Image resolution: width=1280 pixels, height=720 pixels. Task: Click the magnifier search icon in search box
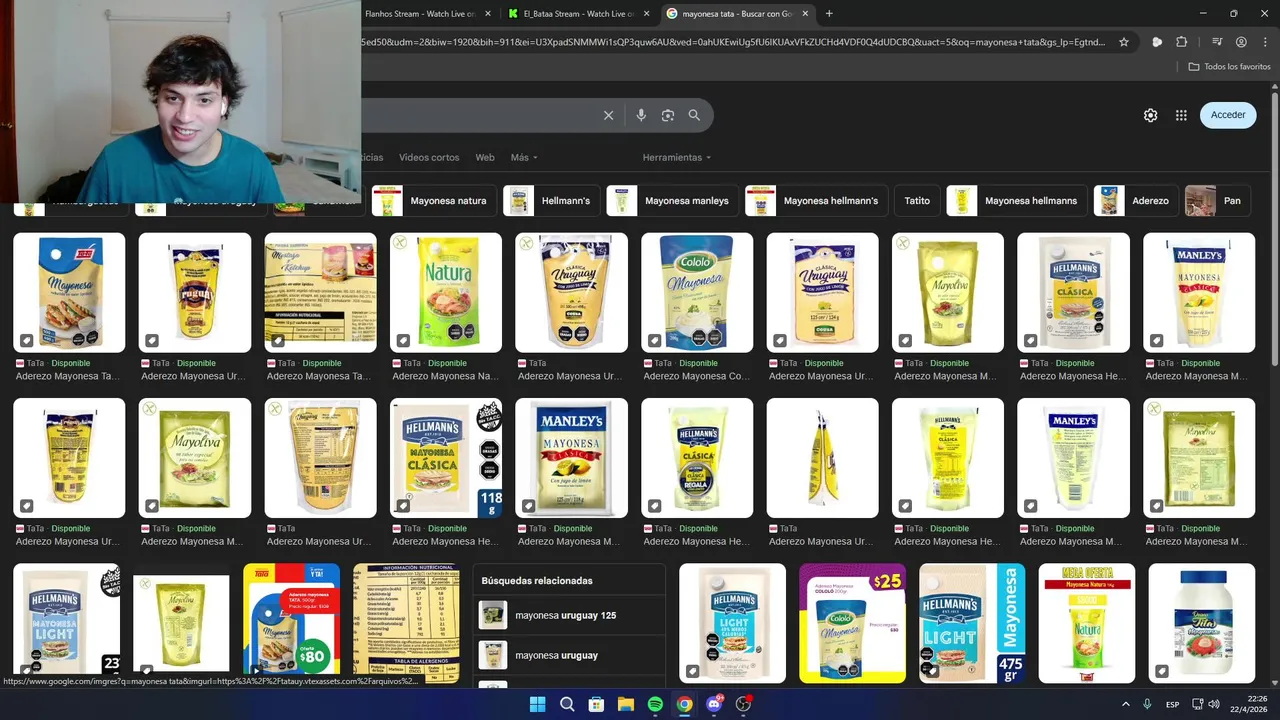point(694,115)
